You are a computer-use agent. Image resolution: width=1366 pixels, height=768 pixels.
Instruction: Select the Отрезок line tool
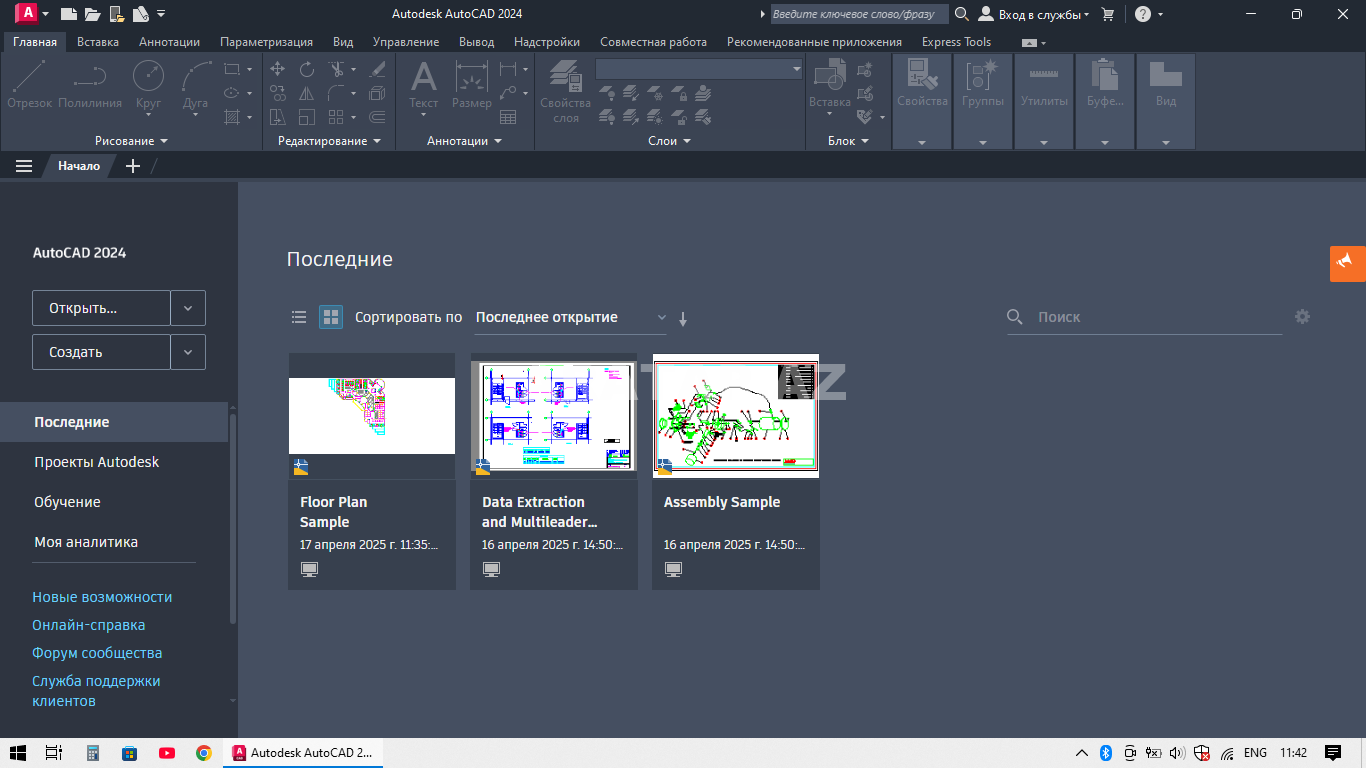pyautogui.click(x=29, y=85)
